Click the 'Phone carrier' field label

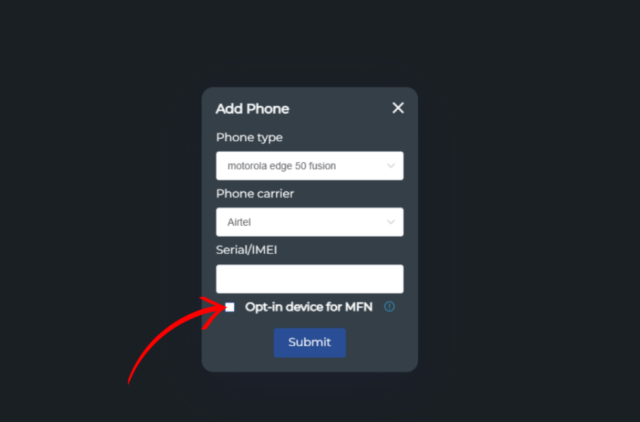255,193
